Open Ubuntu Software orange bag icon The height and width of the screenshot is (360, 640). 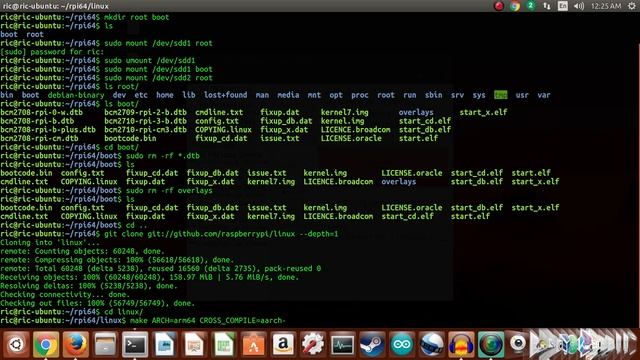point(253,345)
